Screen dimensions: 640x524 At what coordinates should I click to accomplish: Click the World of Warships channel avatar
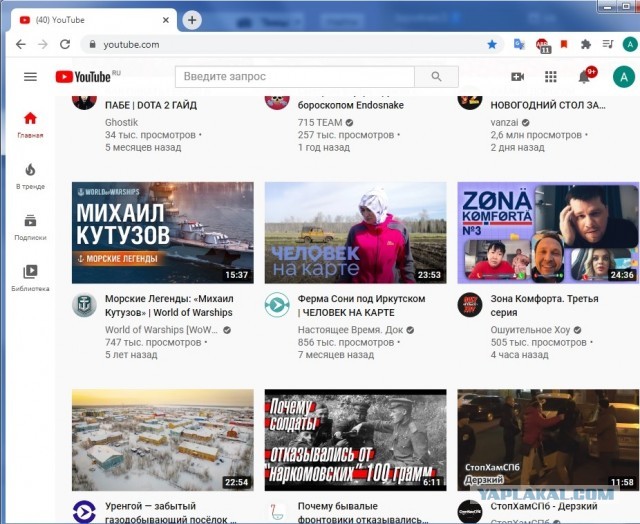coord(84,305)
